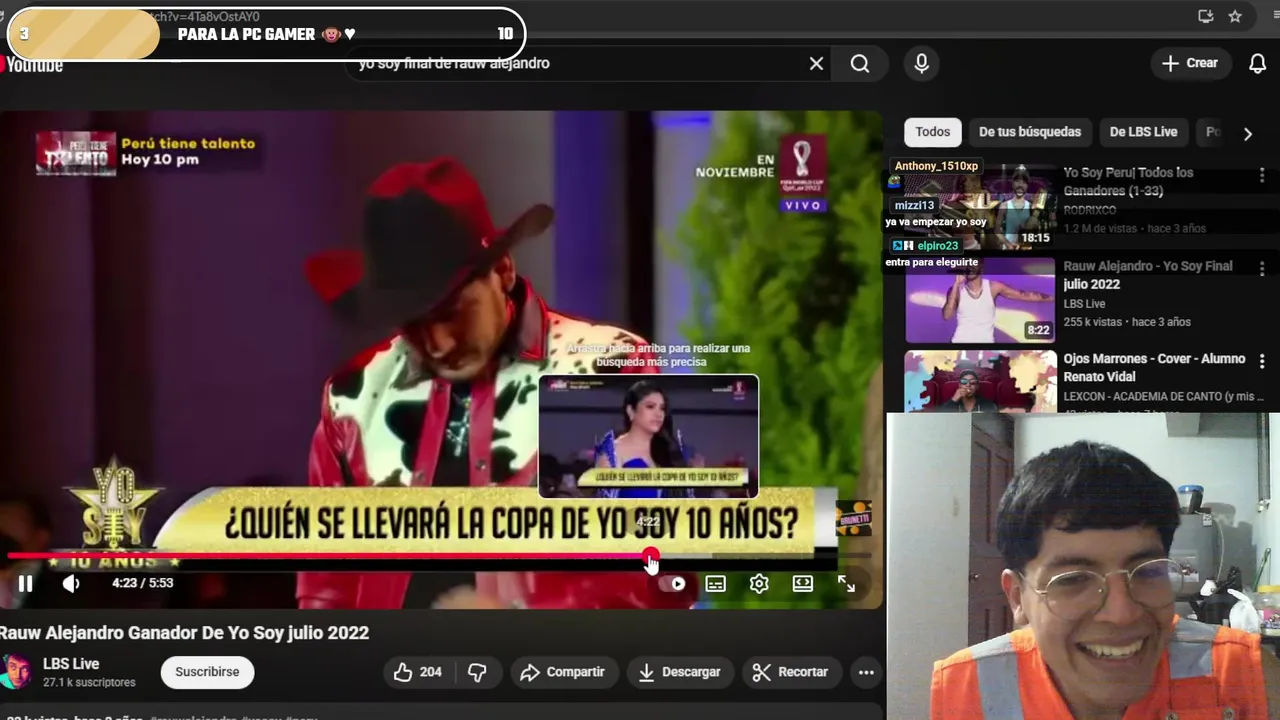This screenshot has height=720, width=1280.
Task: Clip the video with Recortar
Action: pyautogui.click(x=790, y=672)
